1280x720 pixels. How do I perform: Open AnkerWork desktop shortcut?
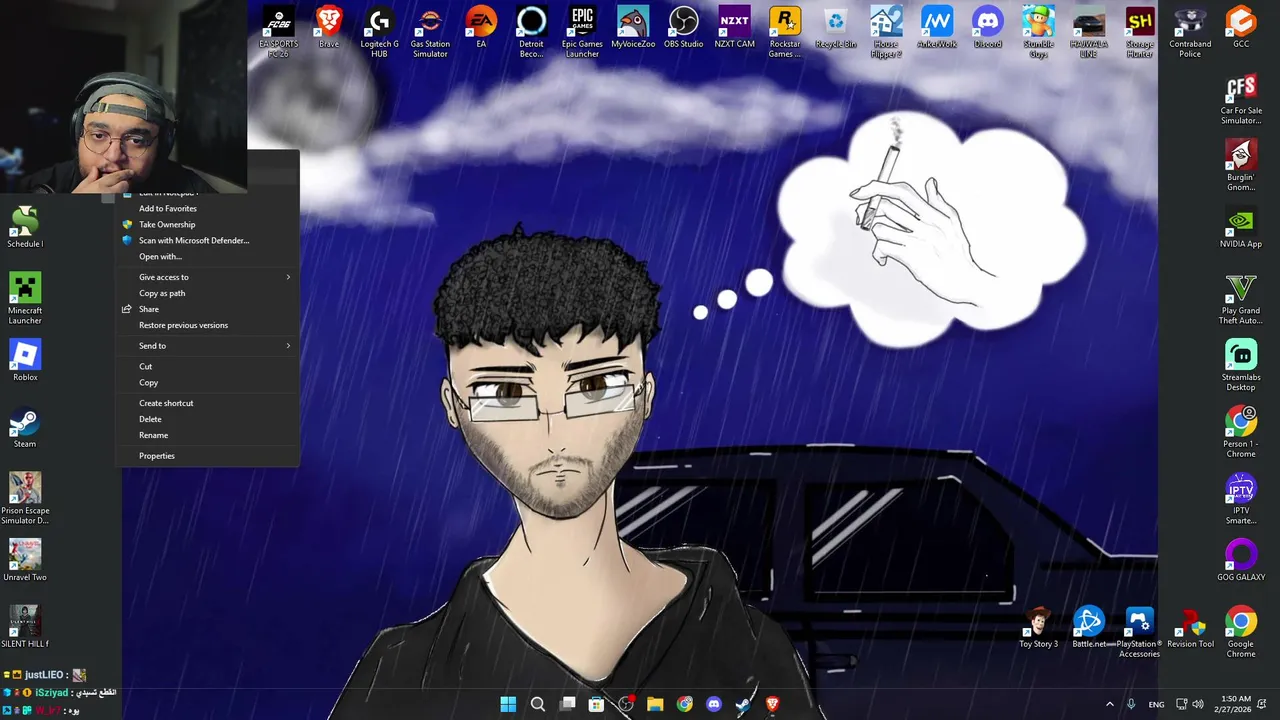pyautogui.click(x=937, y=27)
